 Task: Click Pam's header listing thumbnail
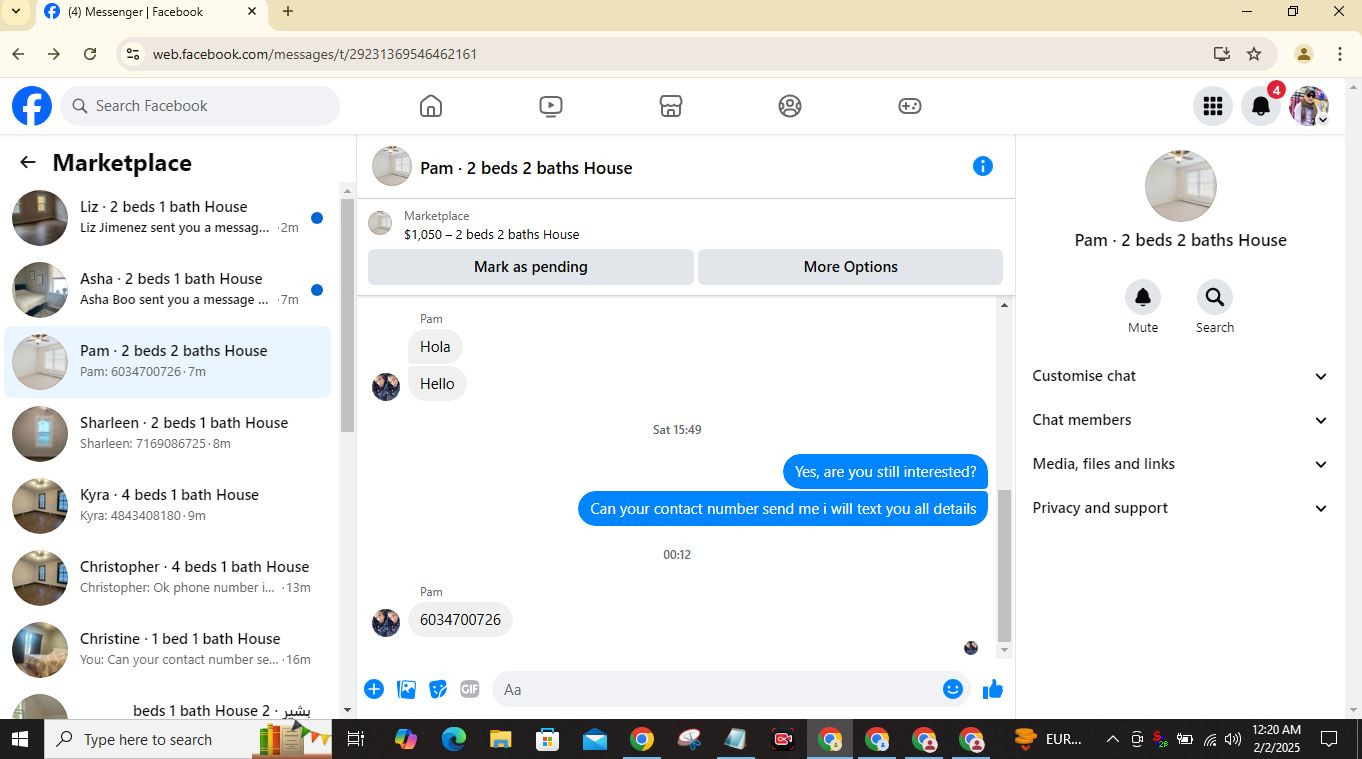pyautogui.click(x=392, y=166)
